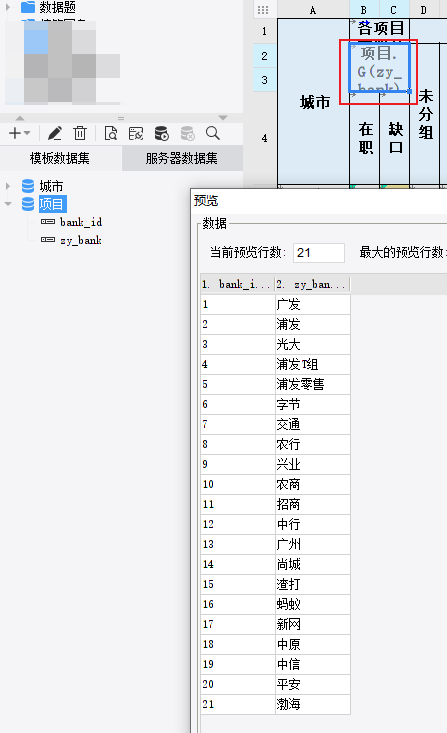Click the 在职 cell
The image size is (447, 733).
(x=365, y=138)
